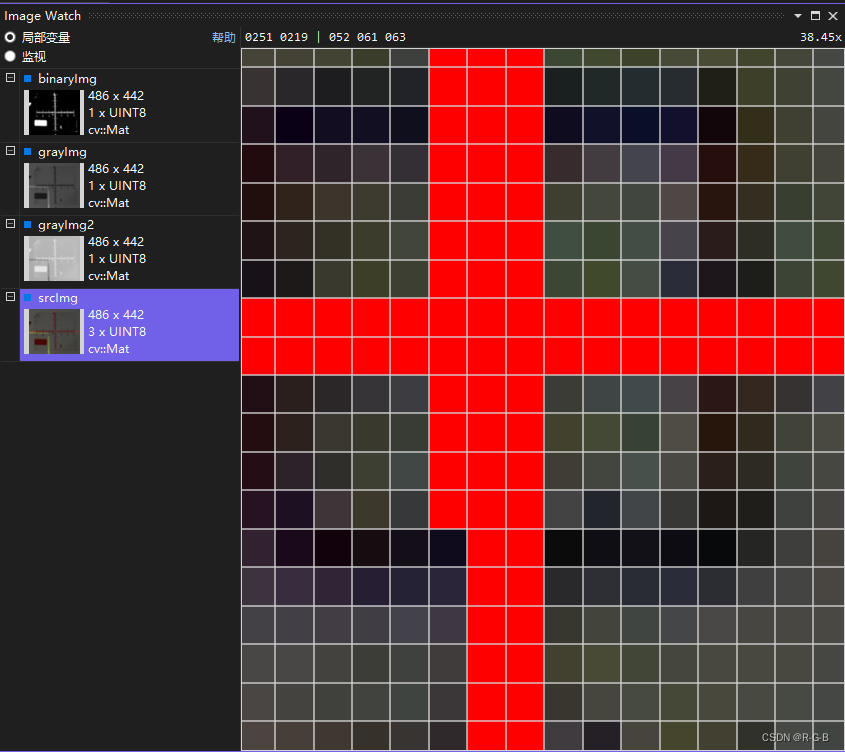Open the 帮助 help link
Viewport: 845px width, 752px height.
[x=224, y=37]
